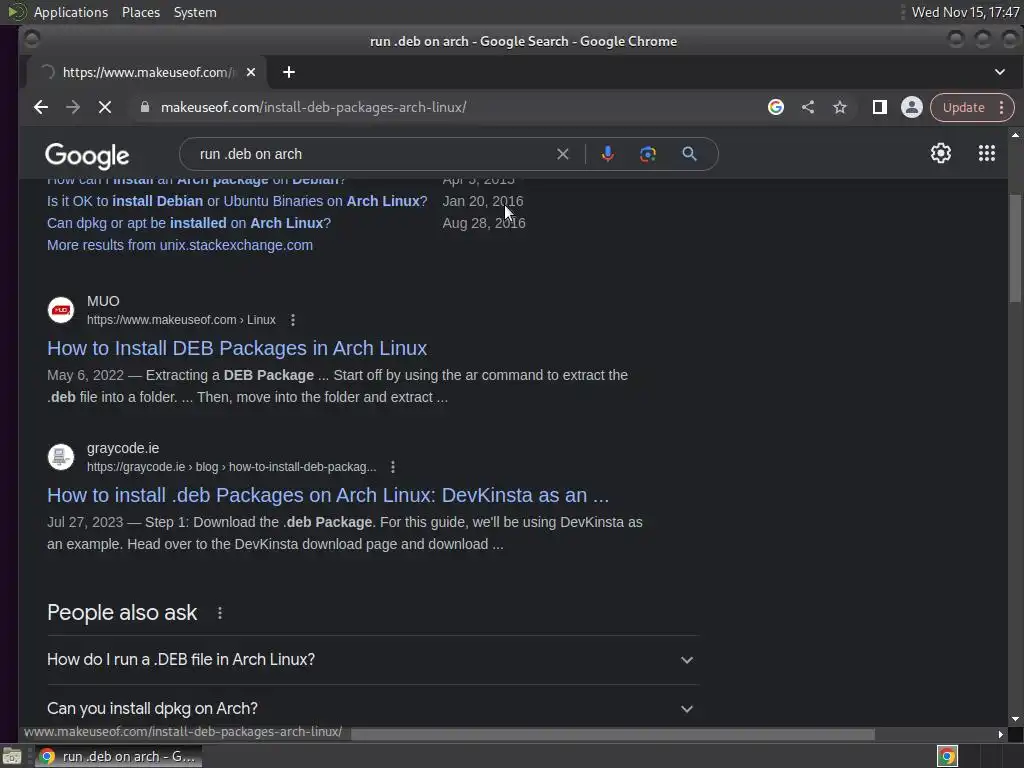Viewport: 1024px width, 768px height.
Task: Open the Applications menu
Action: point(71,12)
